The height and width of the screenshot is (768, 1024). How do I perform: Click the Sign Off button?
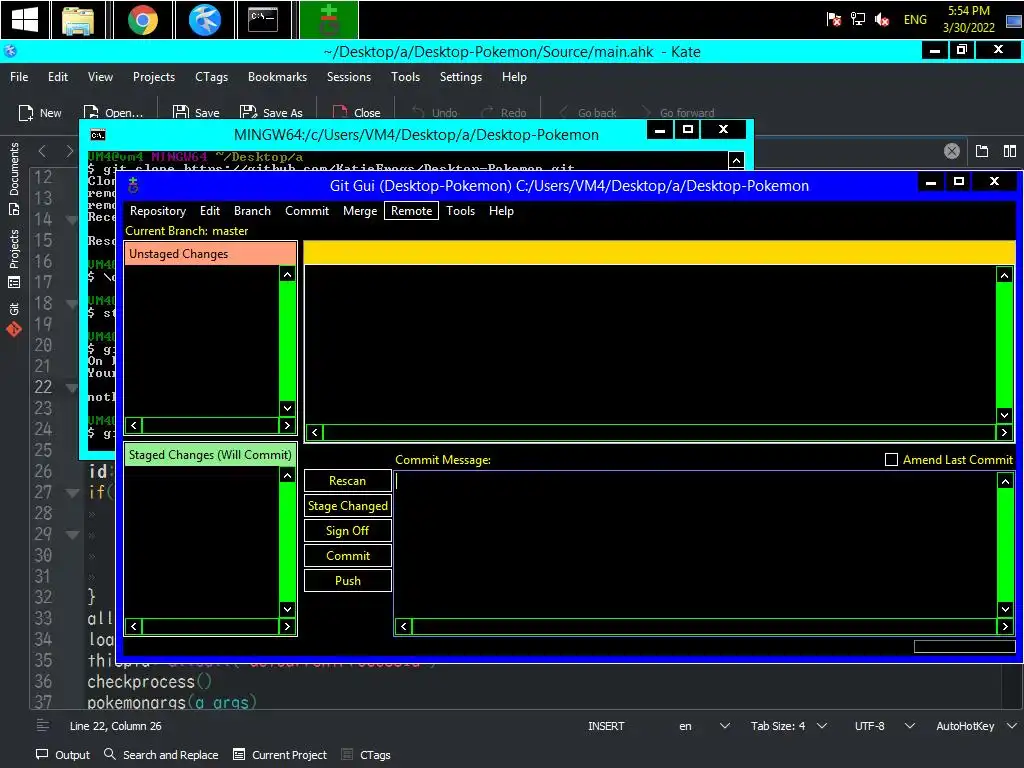click(x=347, y=530)
